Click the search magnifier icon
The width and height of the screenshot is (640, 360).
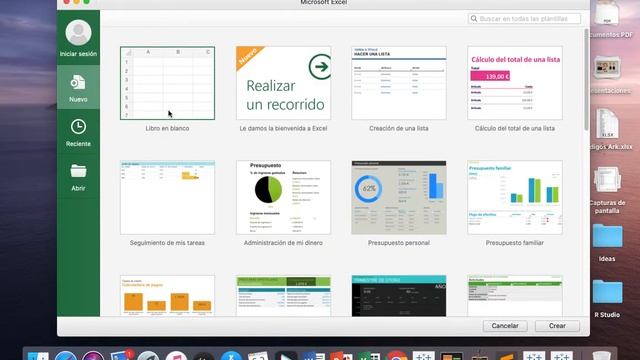(474, 19)
